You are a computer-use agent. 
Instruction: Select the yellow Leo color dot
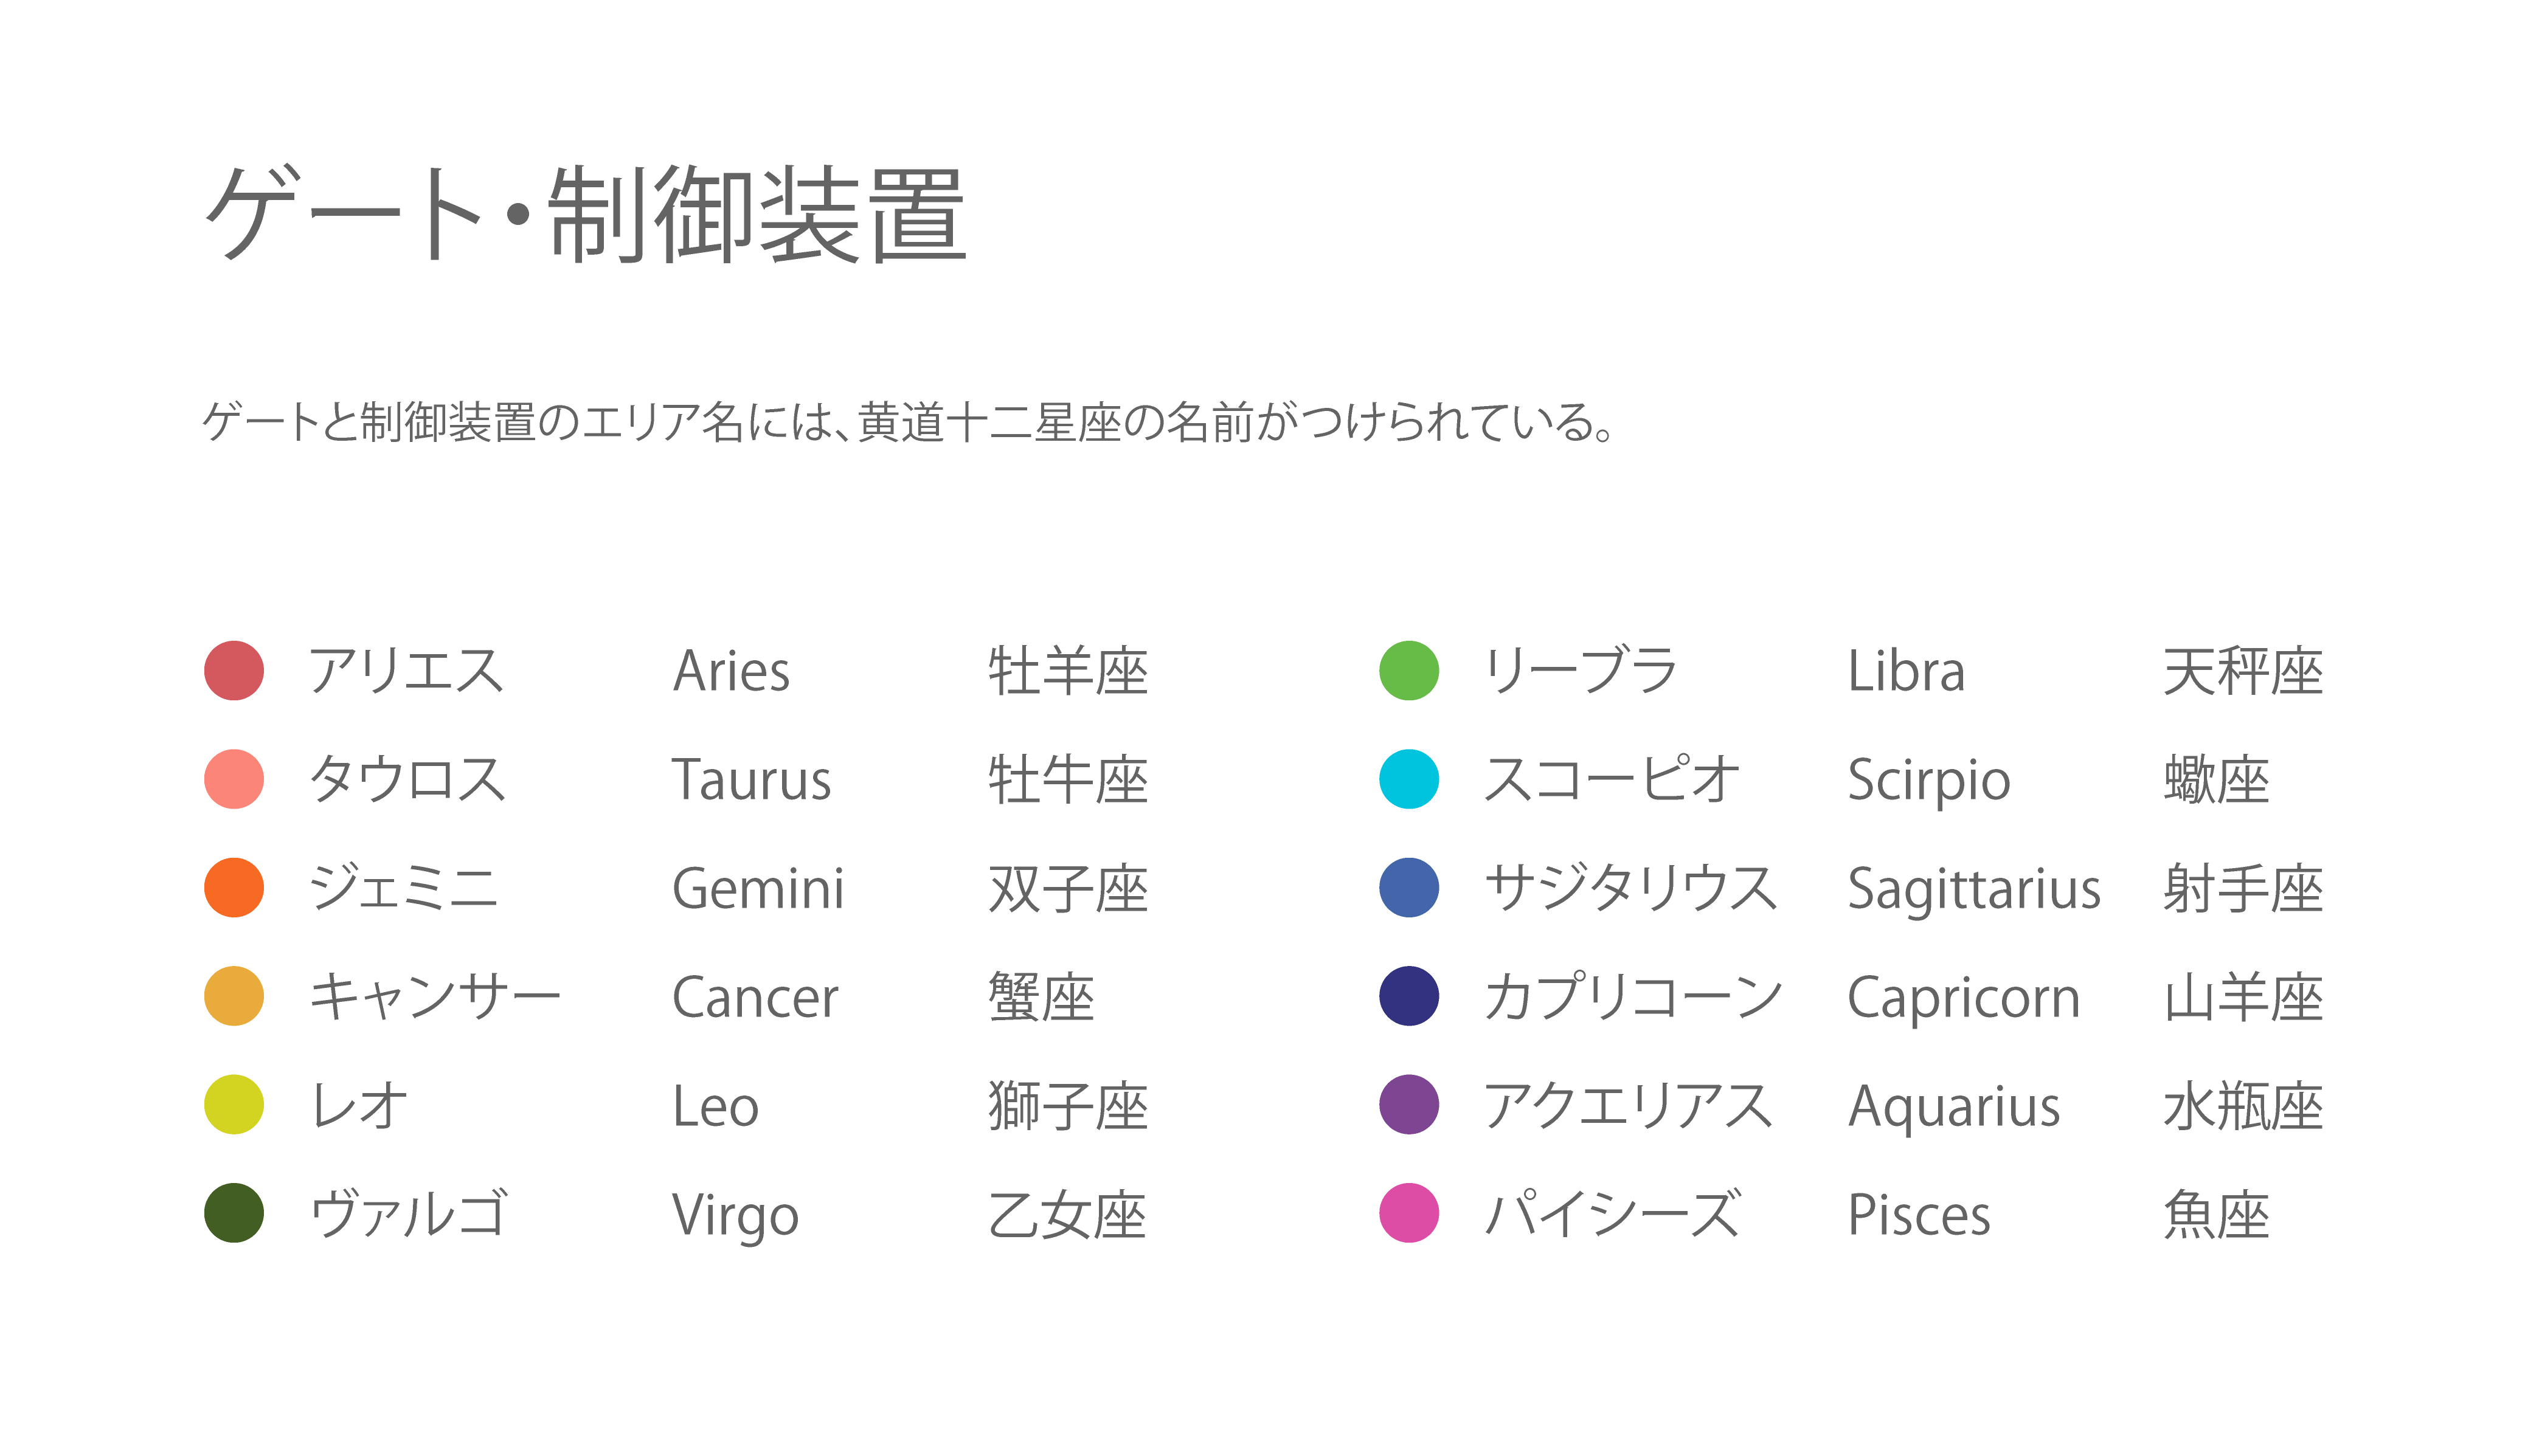coord(234,1104)
